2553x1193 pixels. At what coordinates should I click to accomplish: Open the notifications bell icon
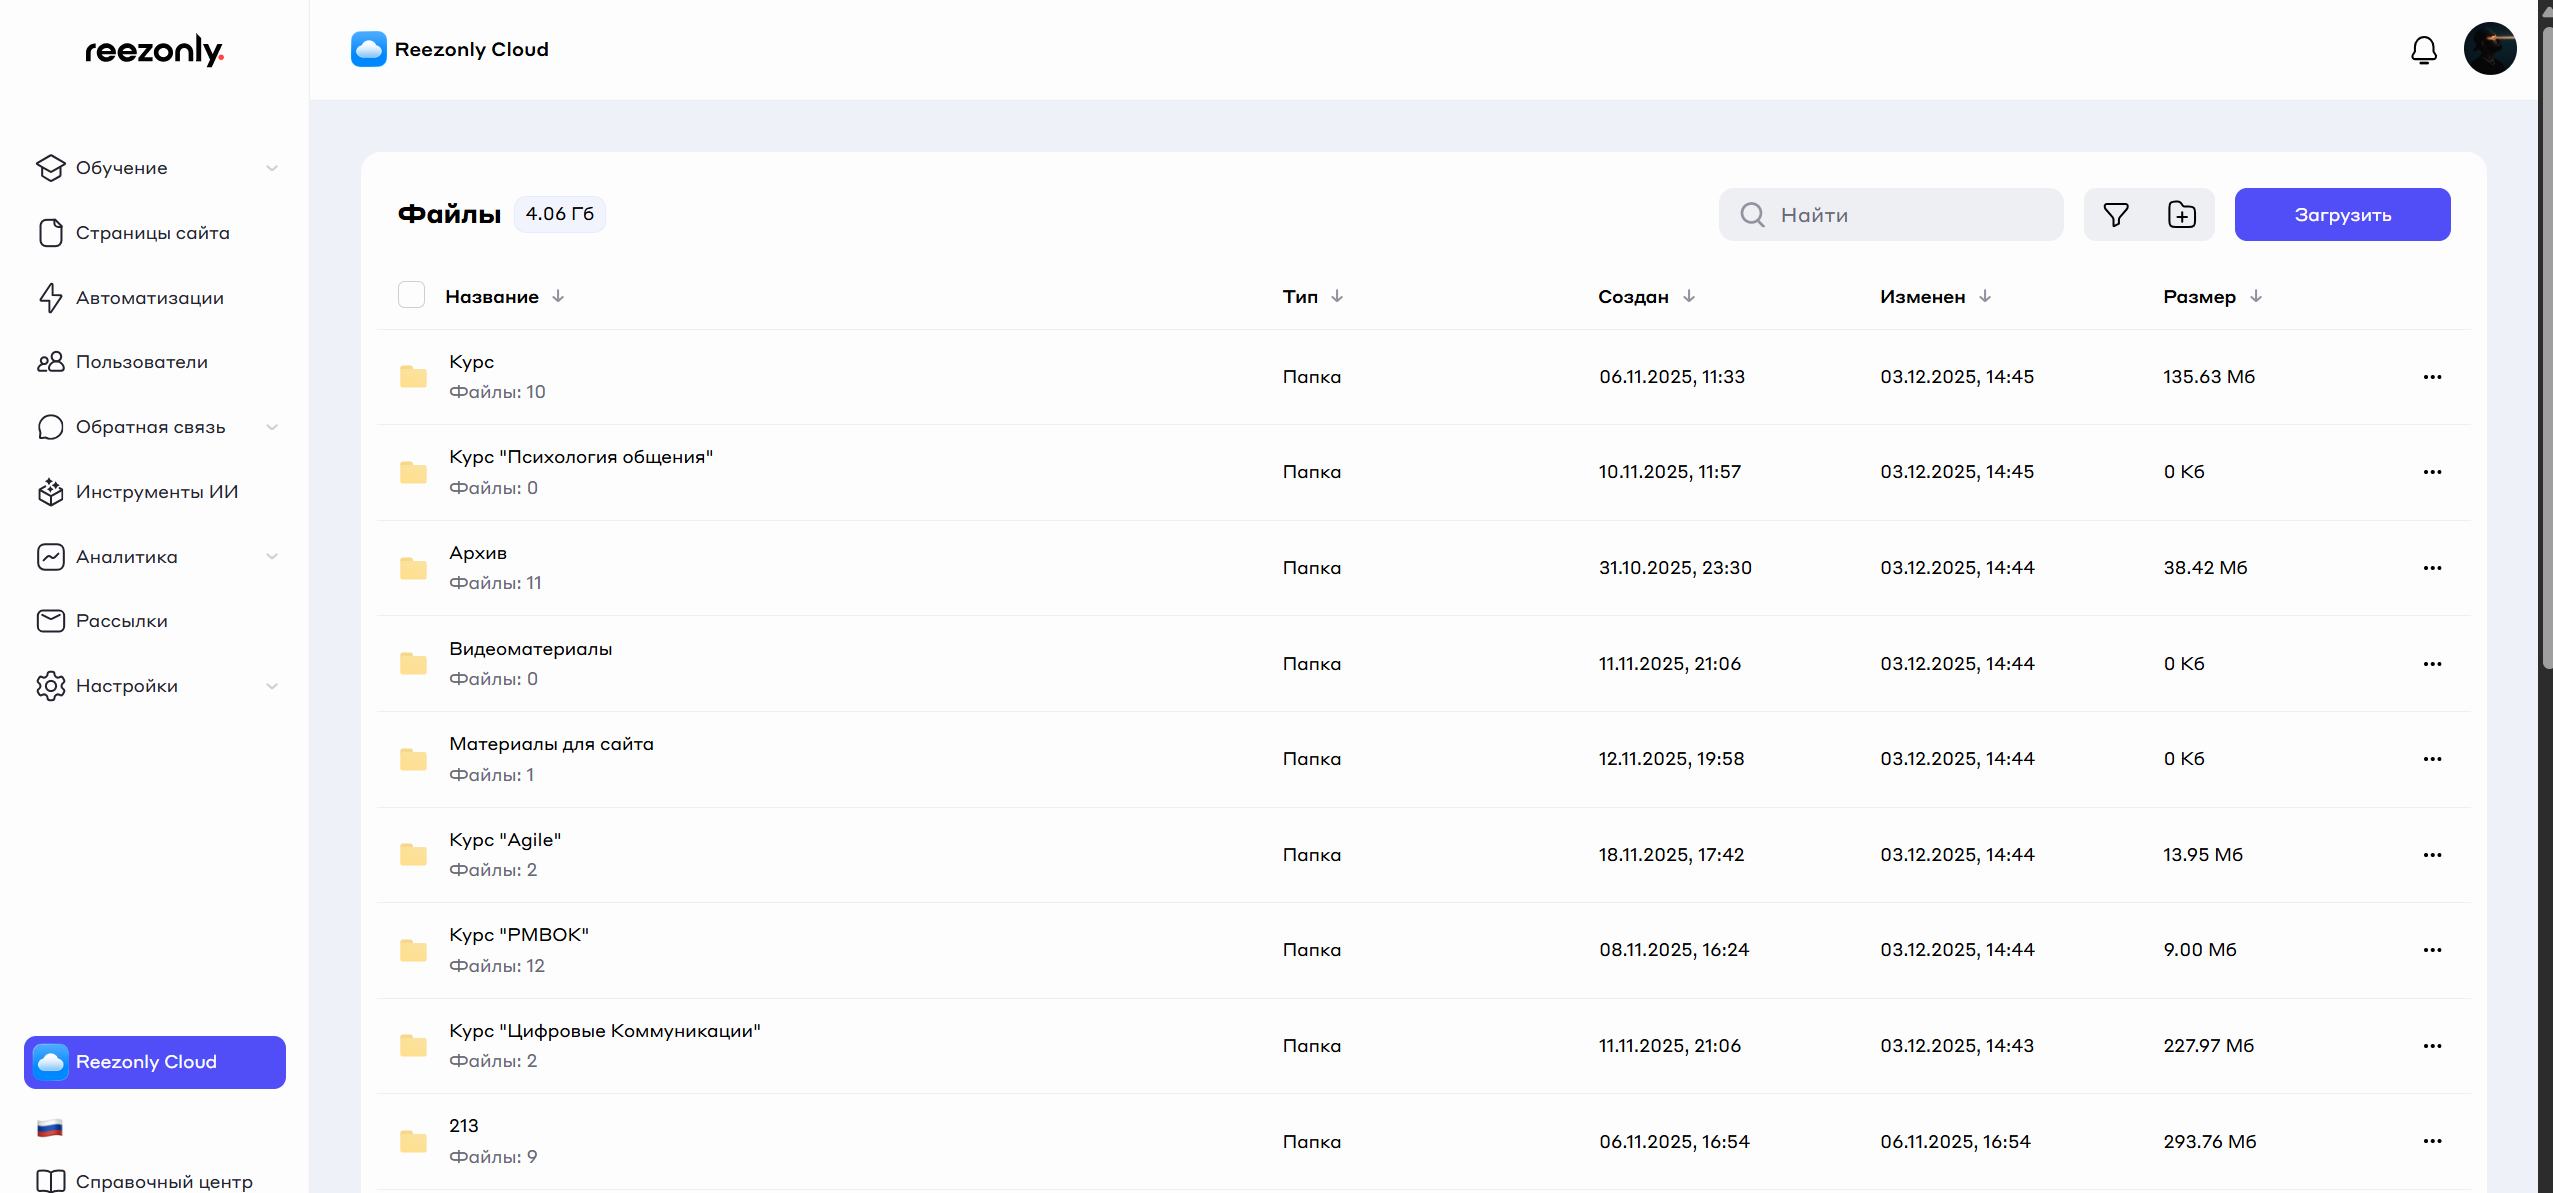2423,50
